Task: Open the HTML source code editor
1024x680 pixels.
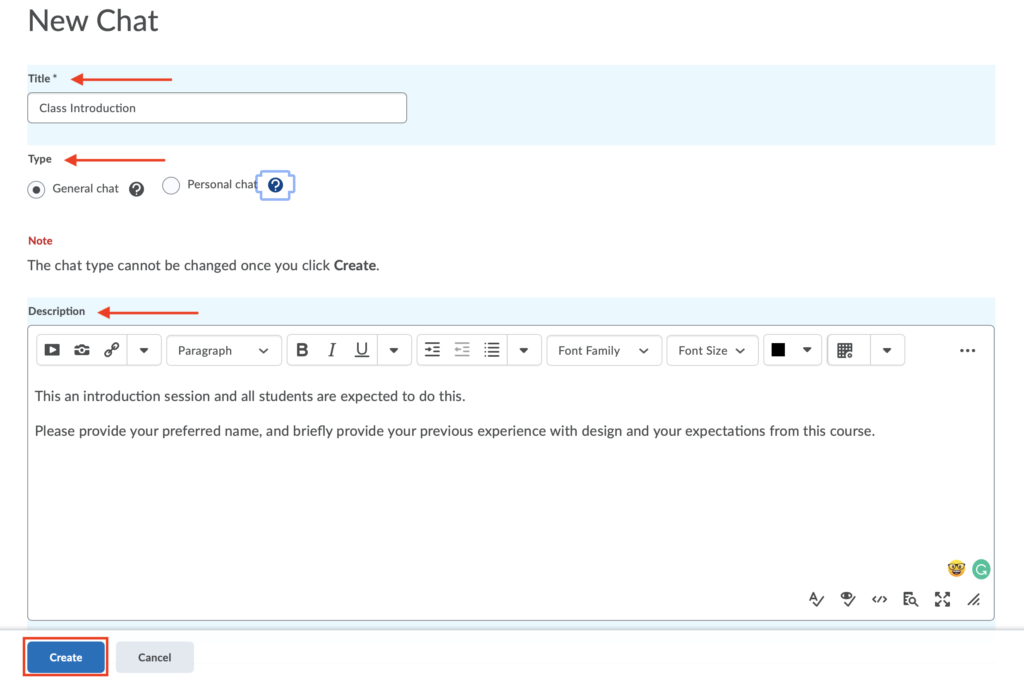Action: (880, 599)
